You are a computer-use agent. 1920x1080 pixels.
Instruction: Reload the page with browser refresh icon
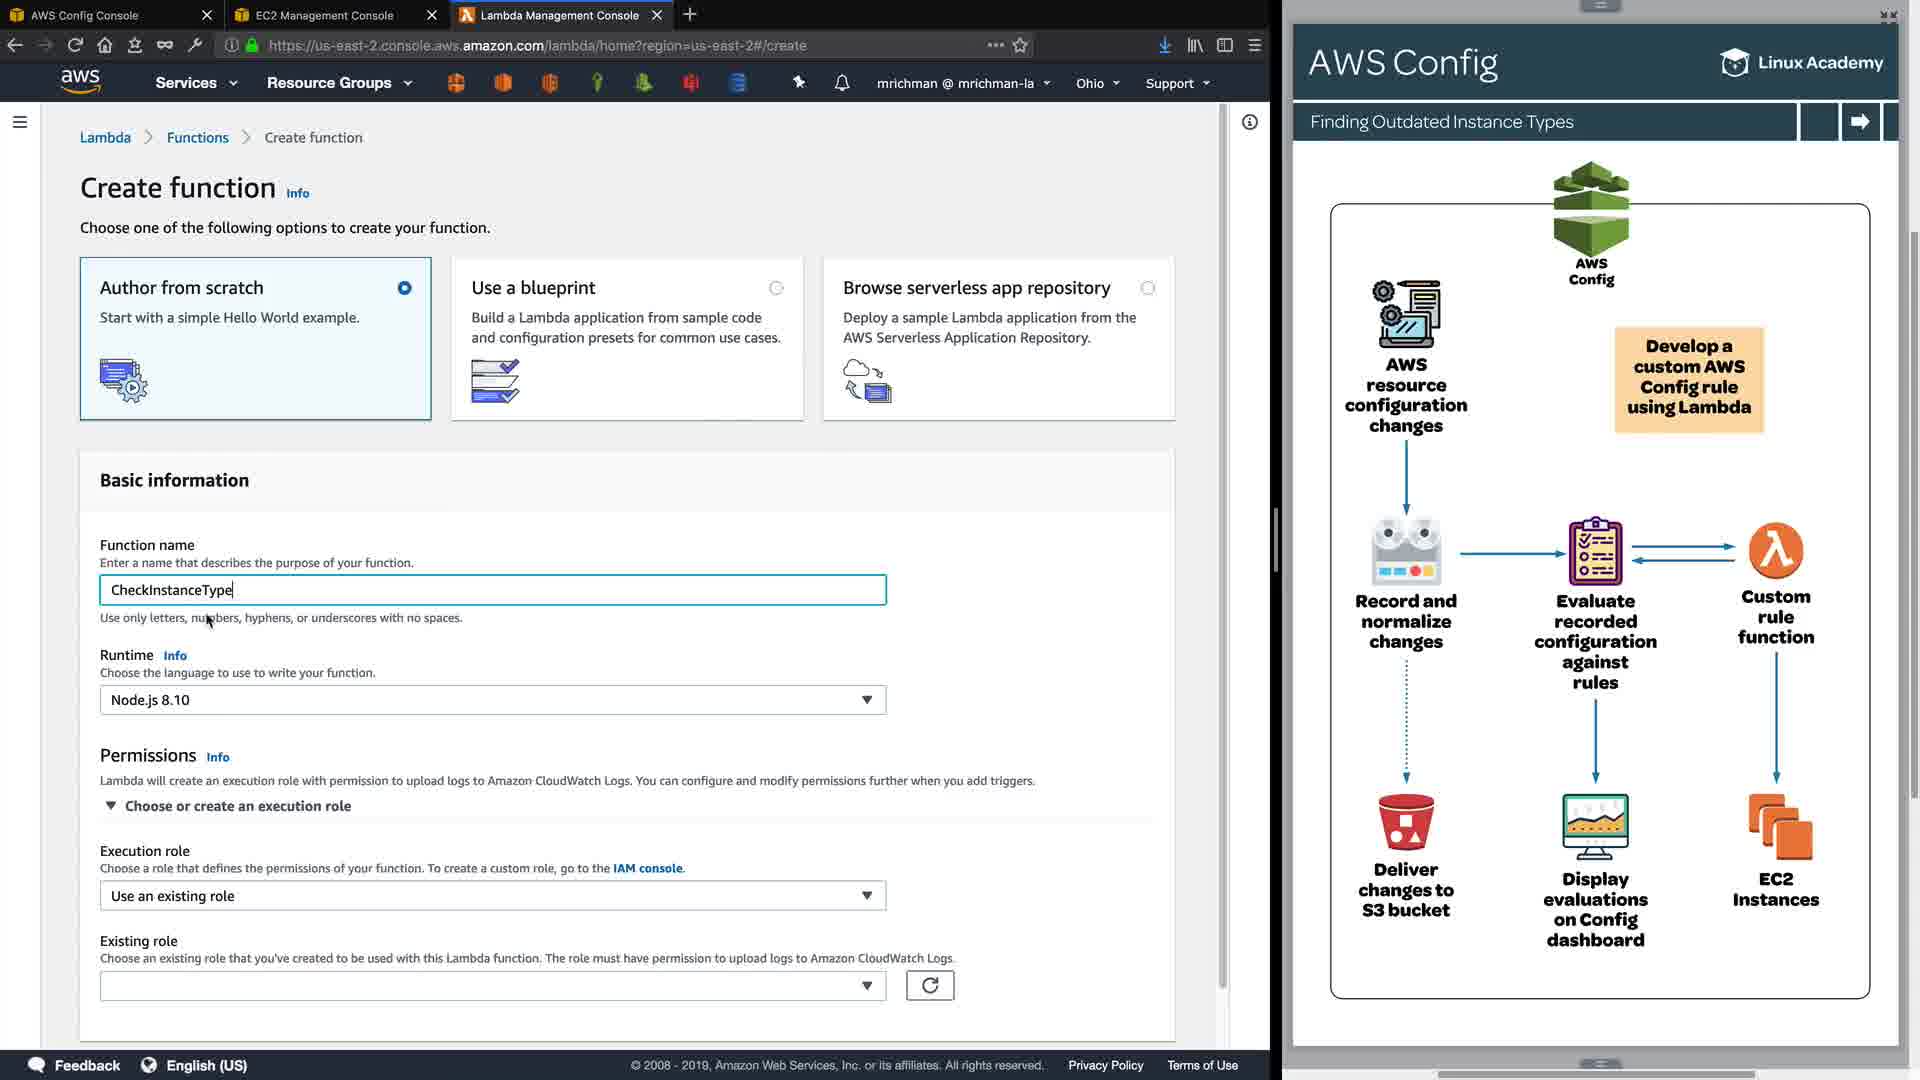click(75, 45)
